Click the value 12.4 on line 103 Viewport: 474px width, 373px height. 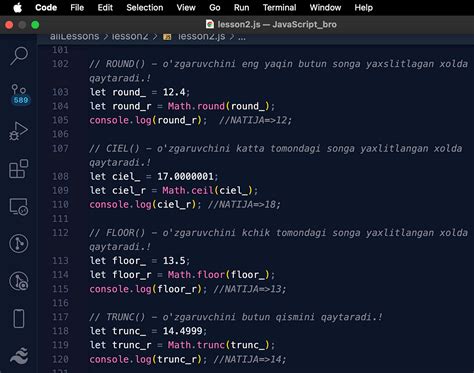coord(174,92)
